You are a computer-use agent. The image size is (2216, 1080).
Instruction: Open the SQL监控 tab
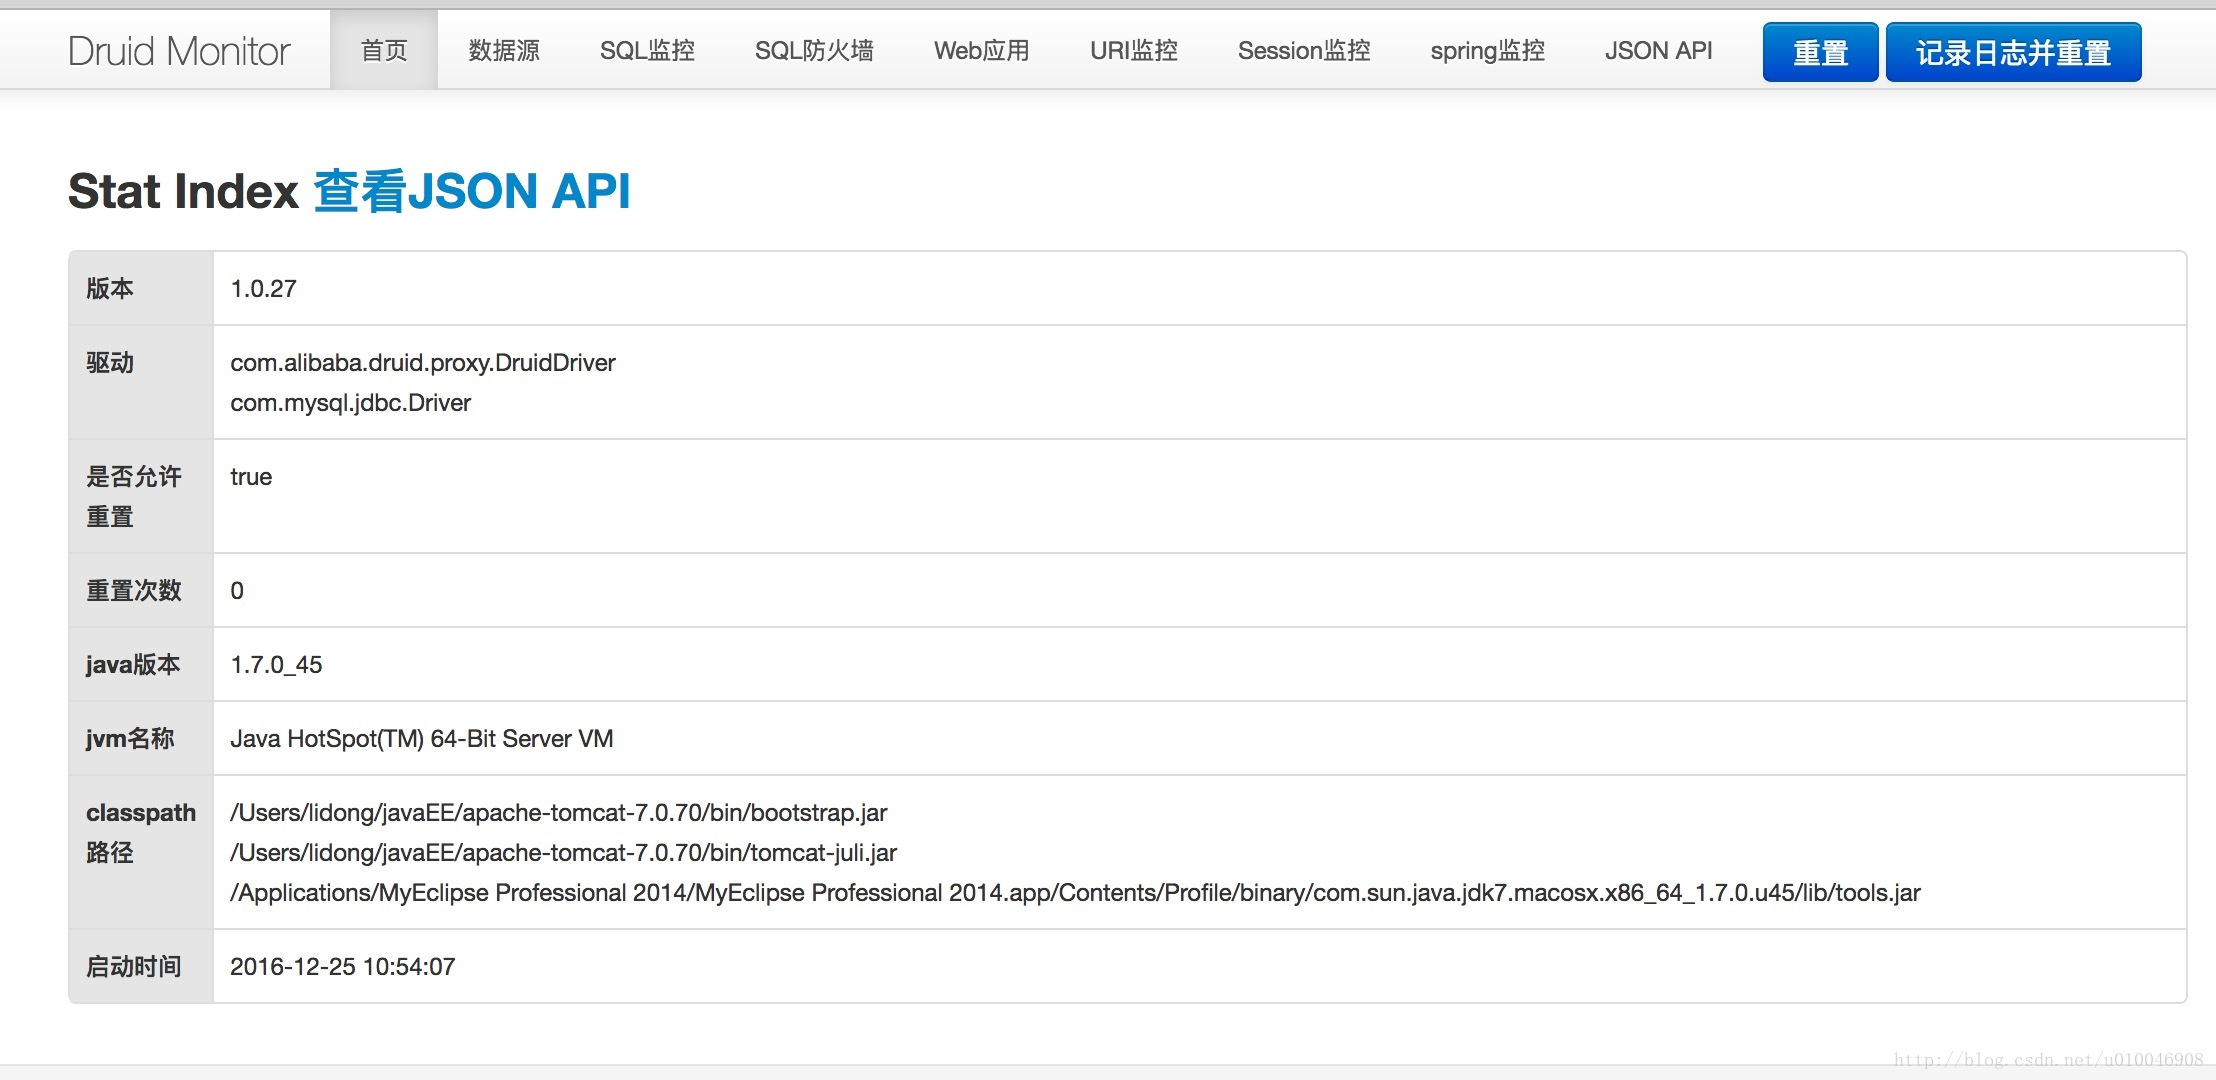(647, 51)
